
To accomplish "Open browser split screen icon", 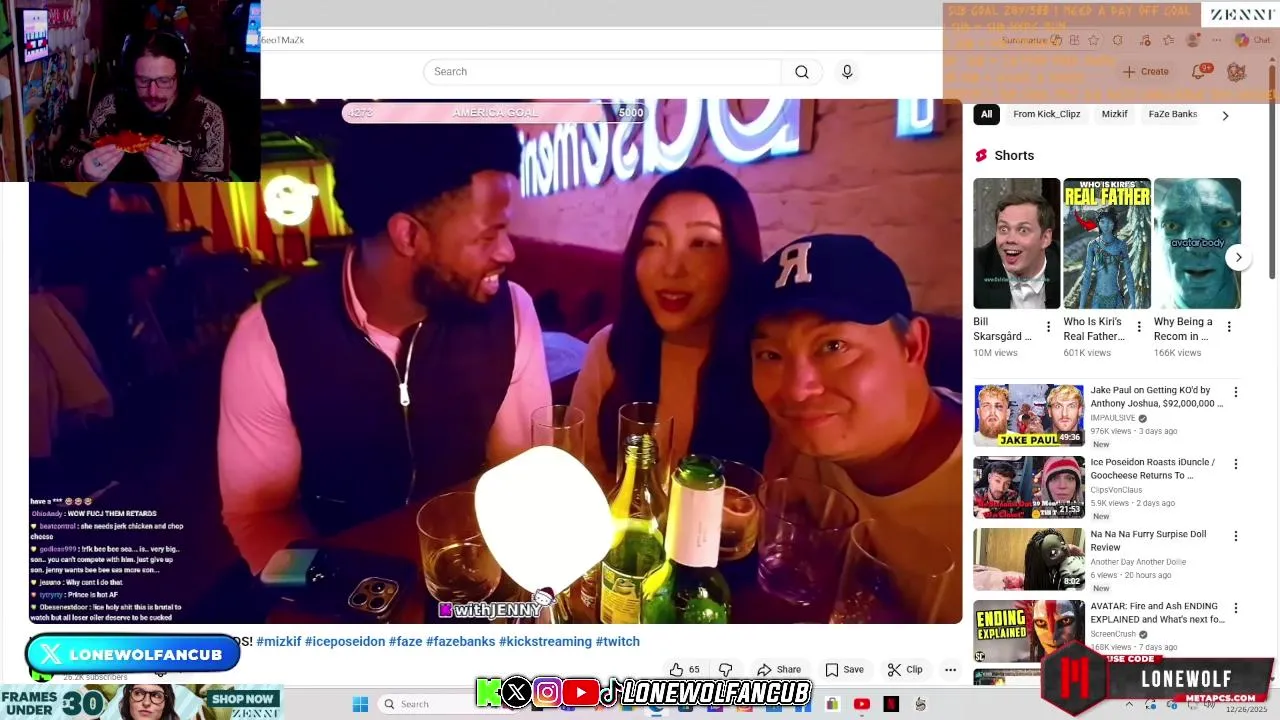I will 1074,41.
